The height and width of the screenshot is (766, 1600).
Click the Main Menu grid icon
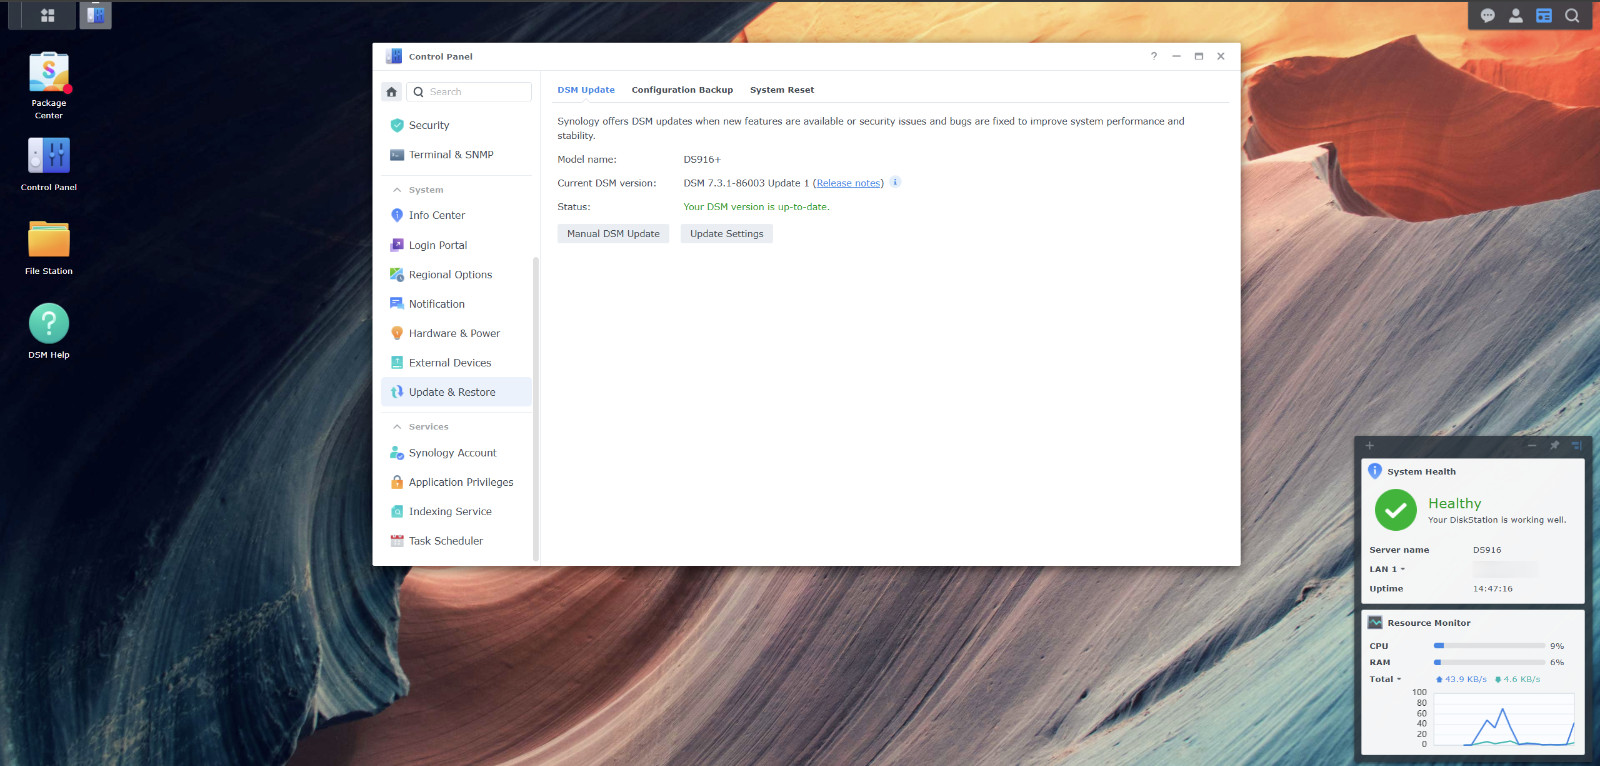pyautogui.click(x=47, y=15)
